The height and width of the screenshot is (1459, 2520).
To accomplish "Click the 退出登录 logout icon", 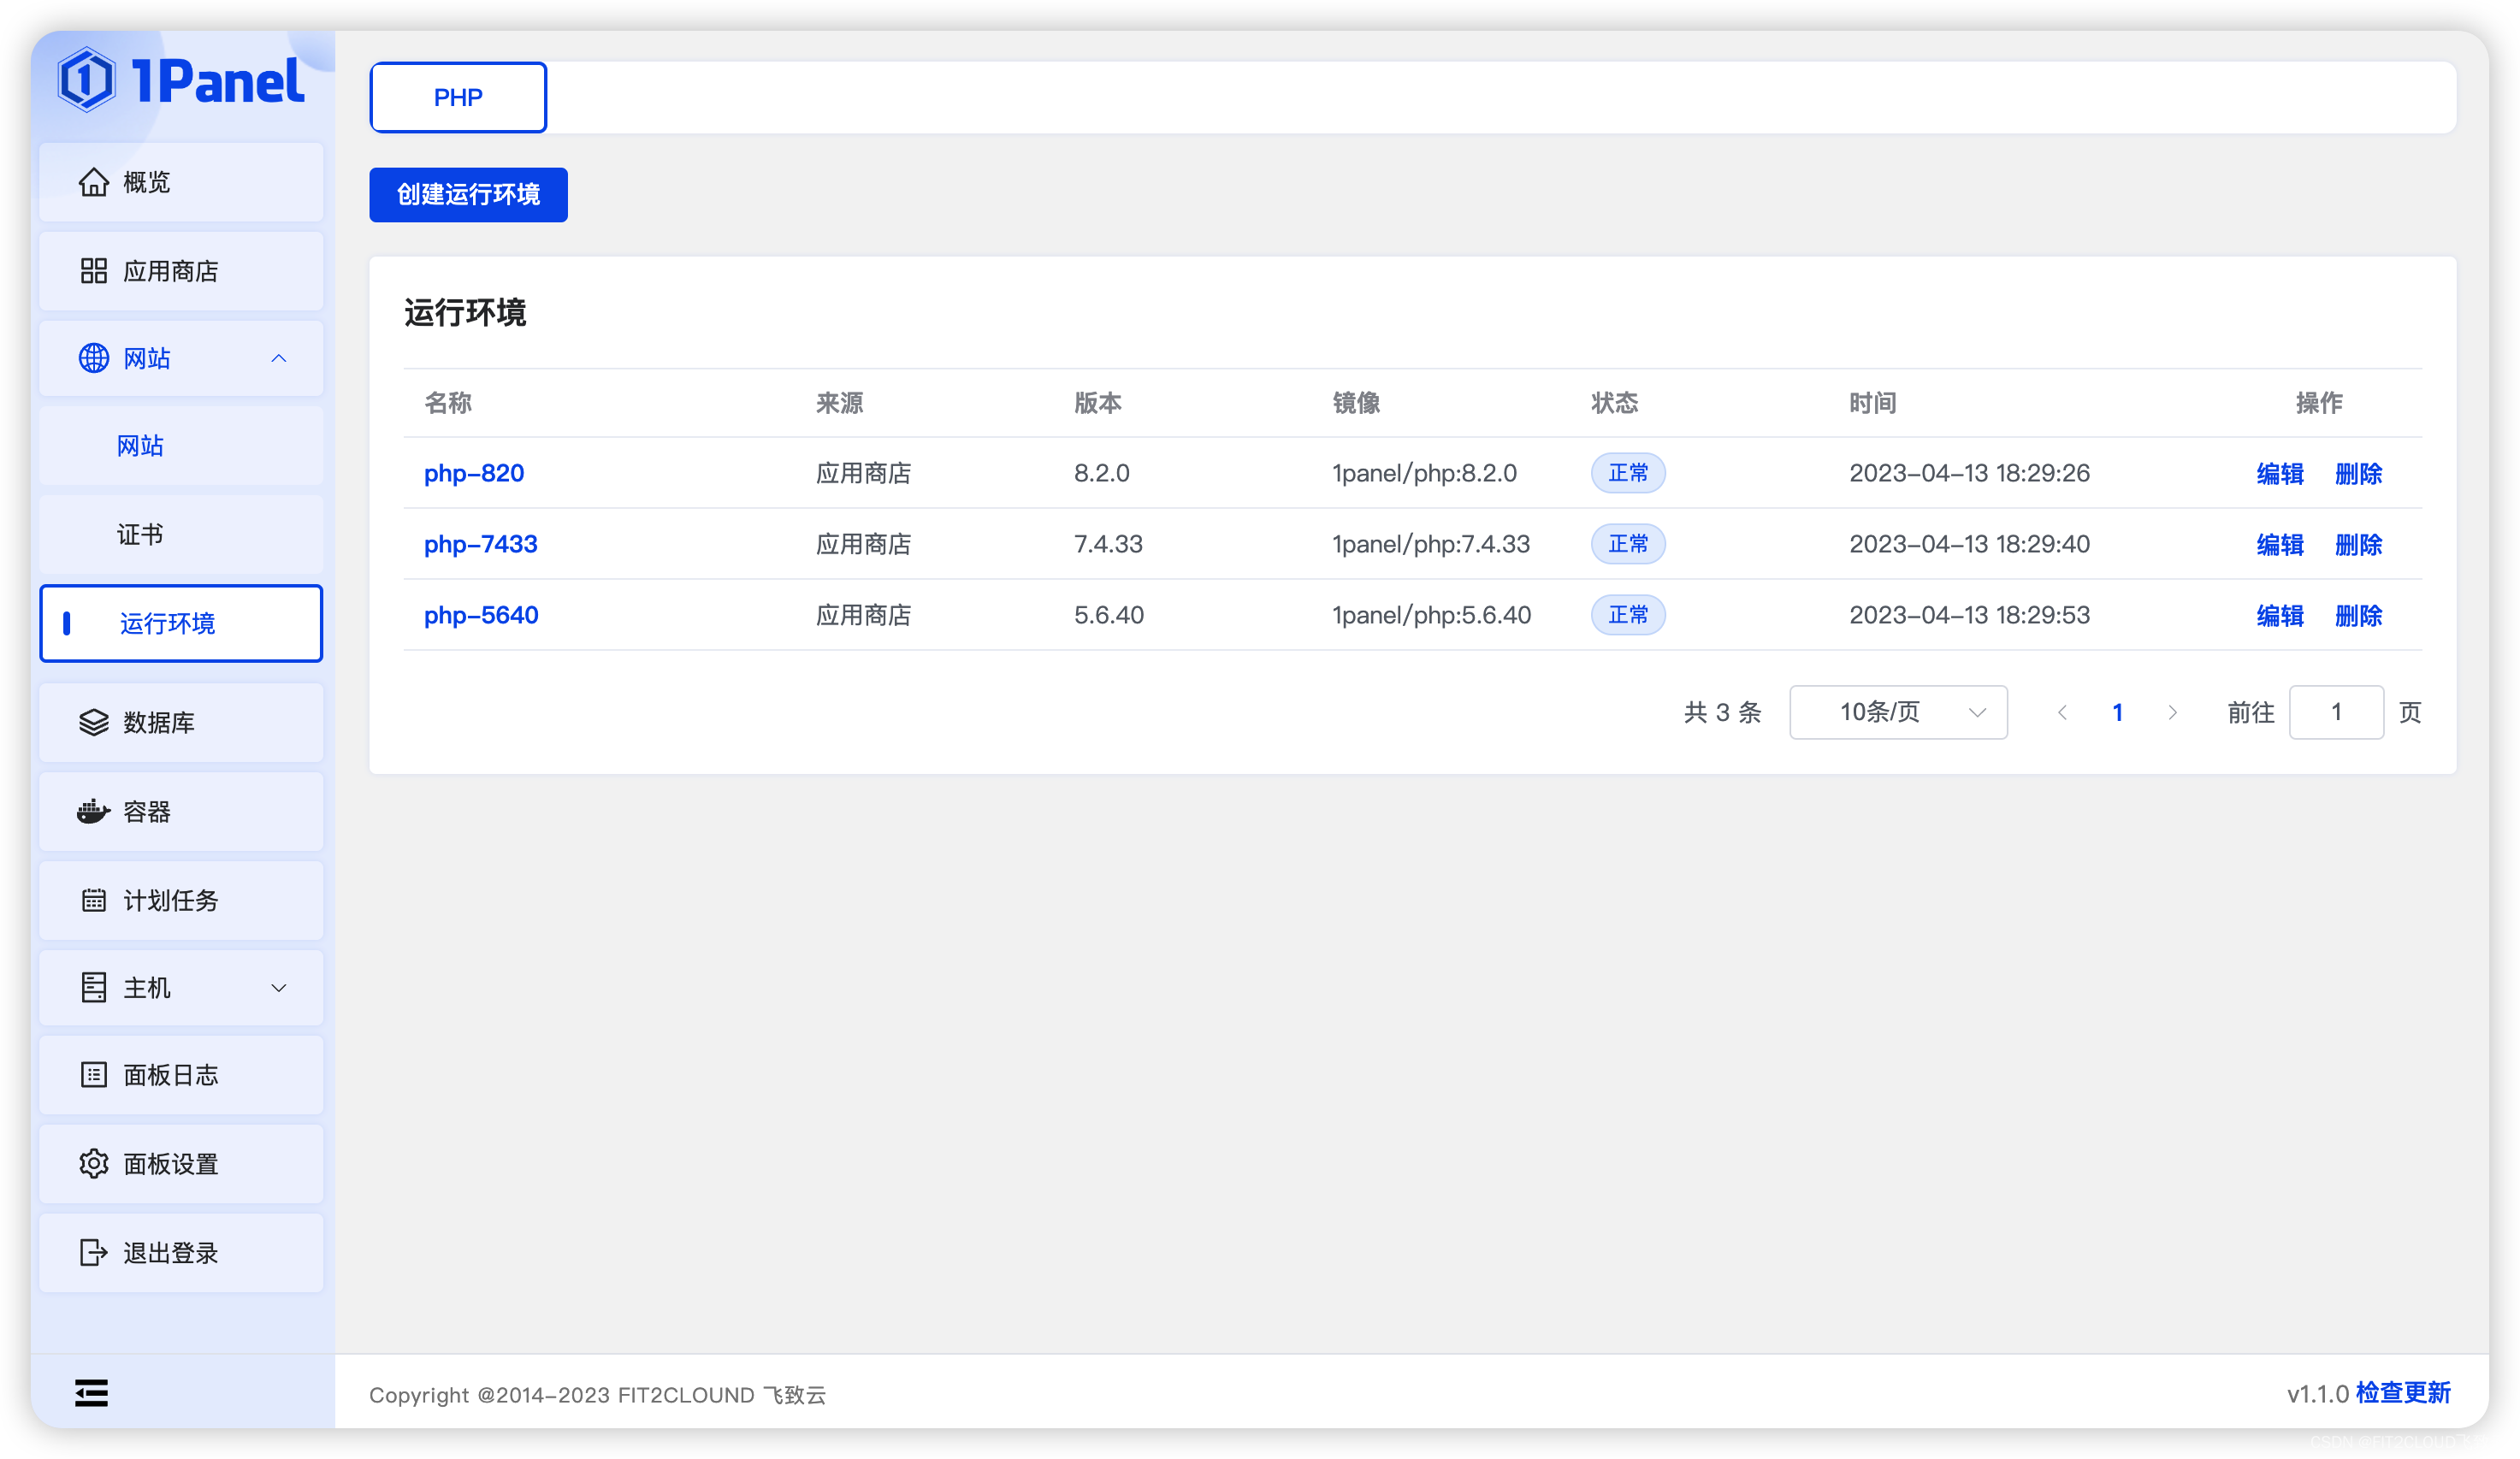I will (x=93, y=1252).
